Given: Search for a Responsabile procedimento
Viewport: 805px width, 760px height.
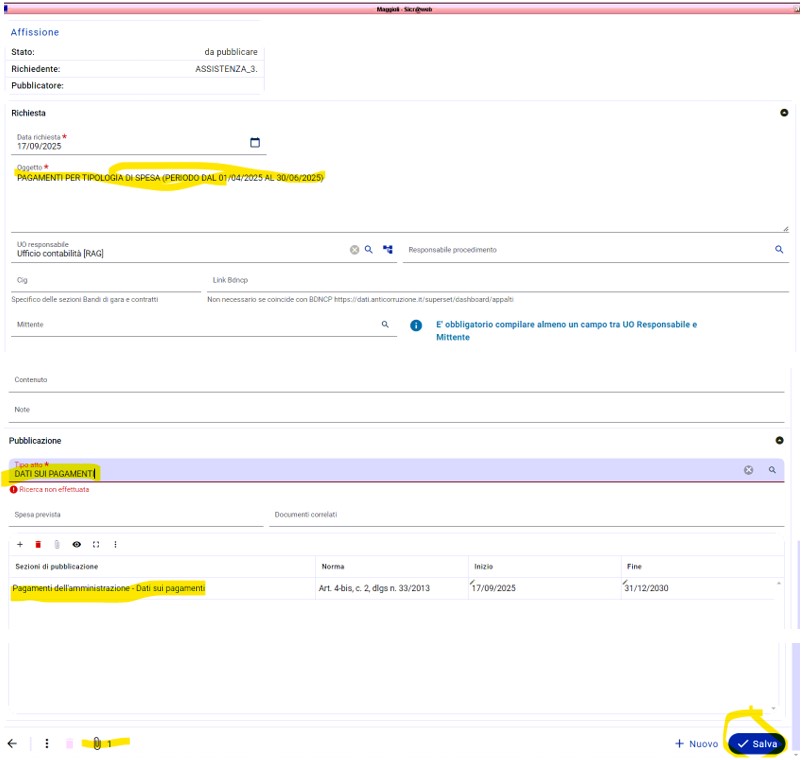Looking at the screenshot, I should 779,250.
